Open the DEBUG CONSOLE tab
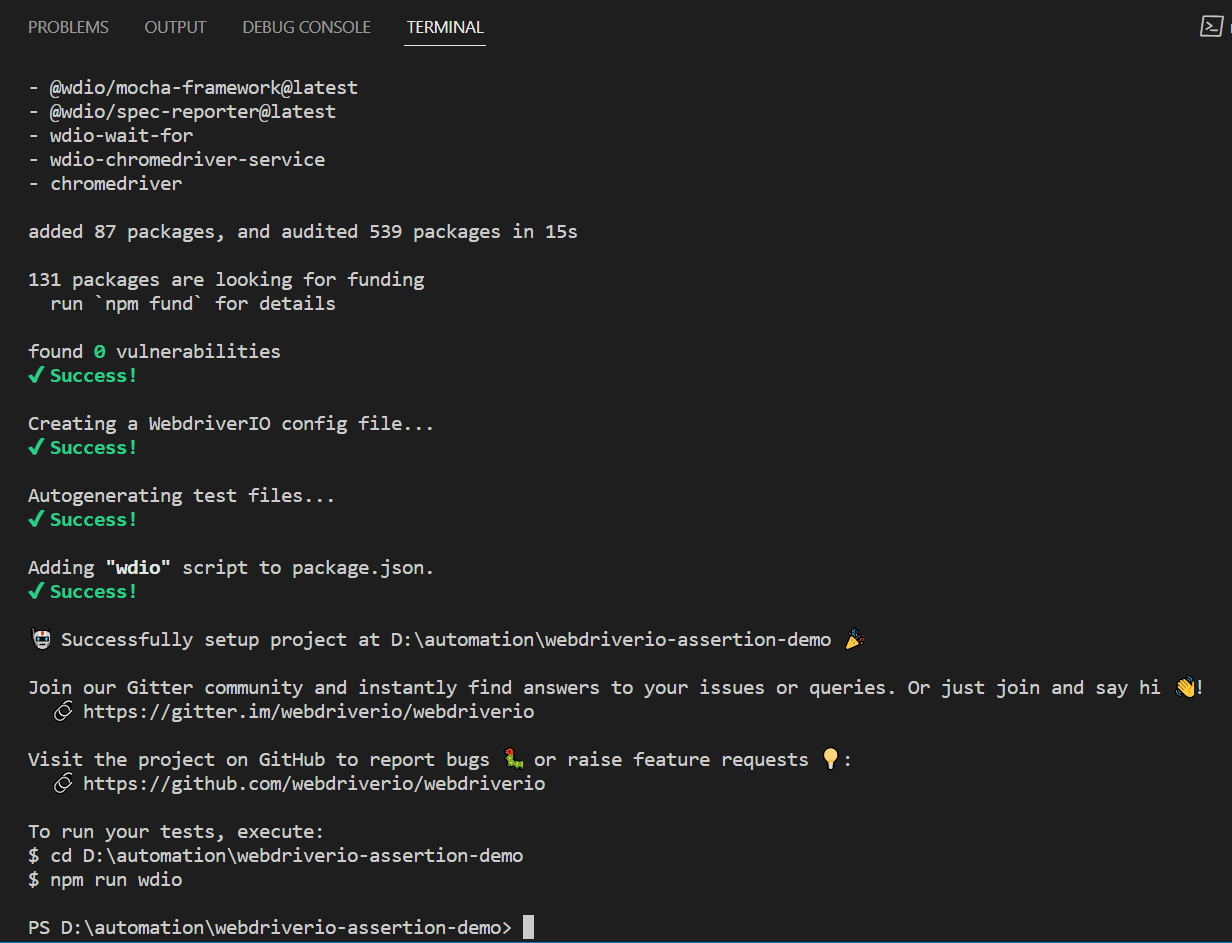This screenshot has height=943, width=1232. (x=306, y=27)
